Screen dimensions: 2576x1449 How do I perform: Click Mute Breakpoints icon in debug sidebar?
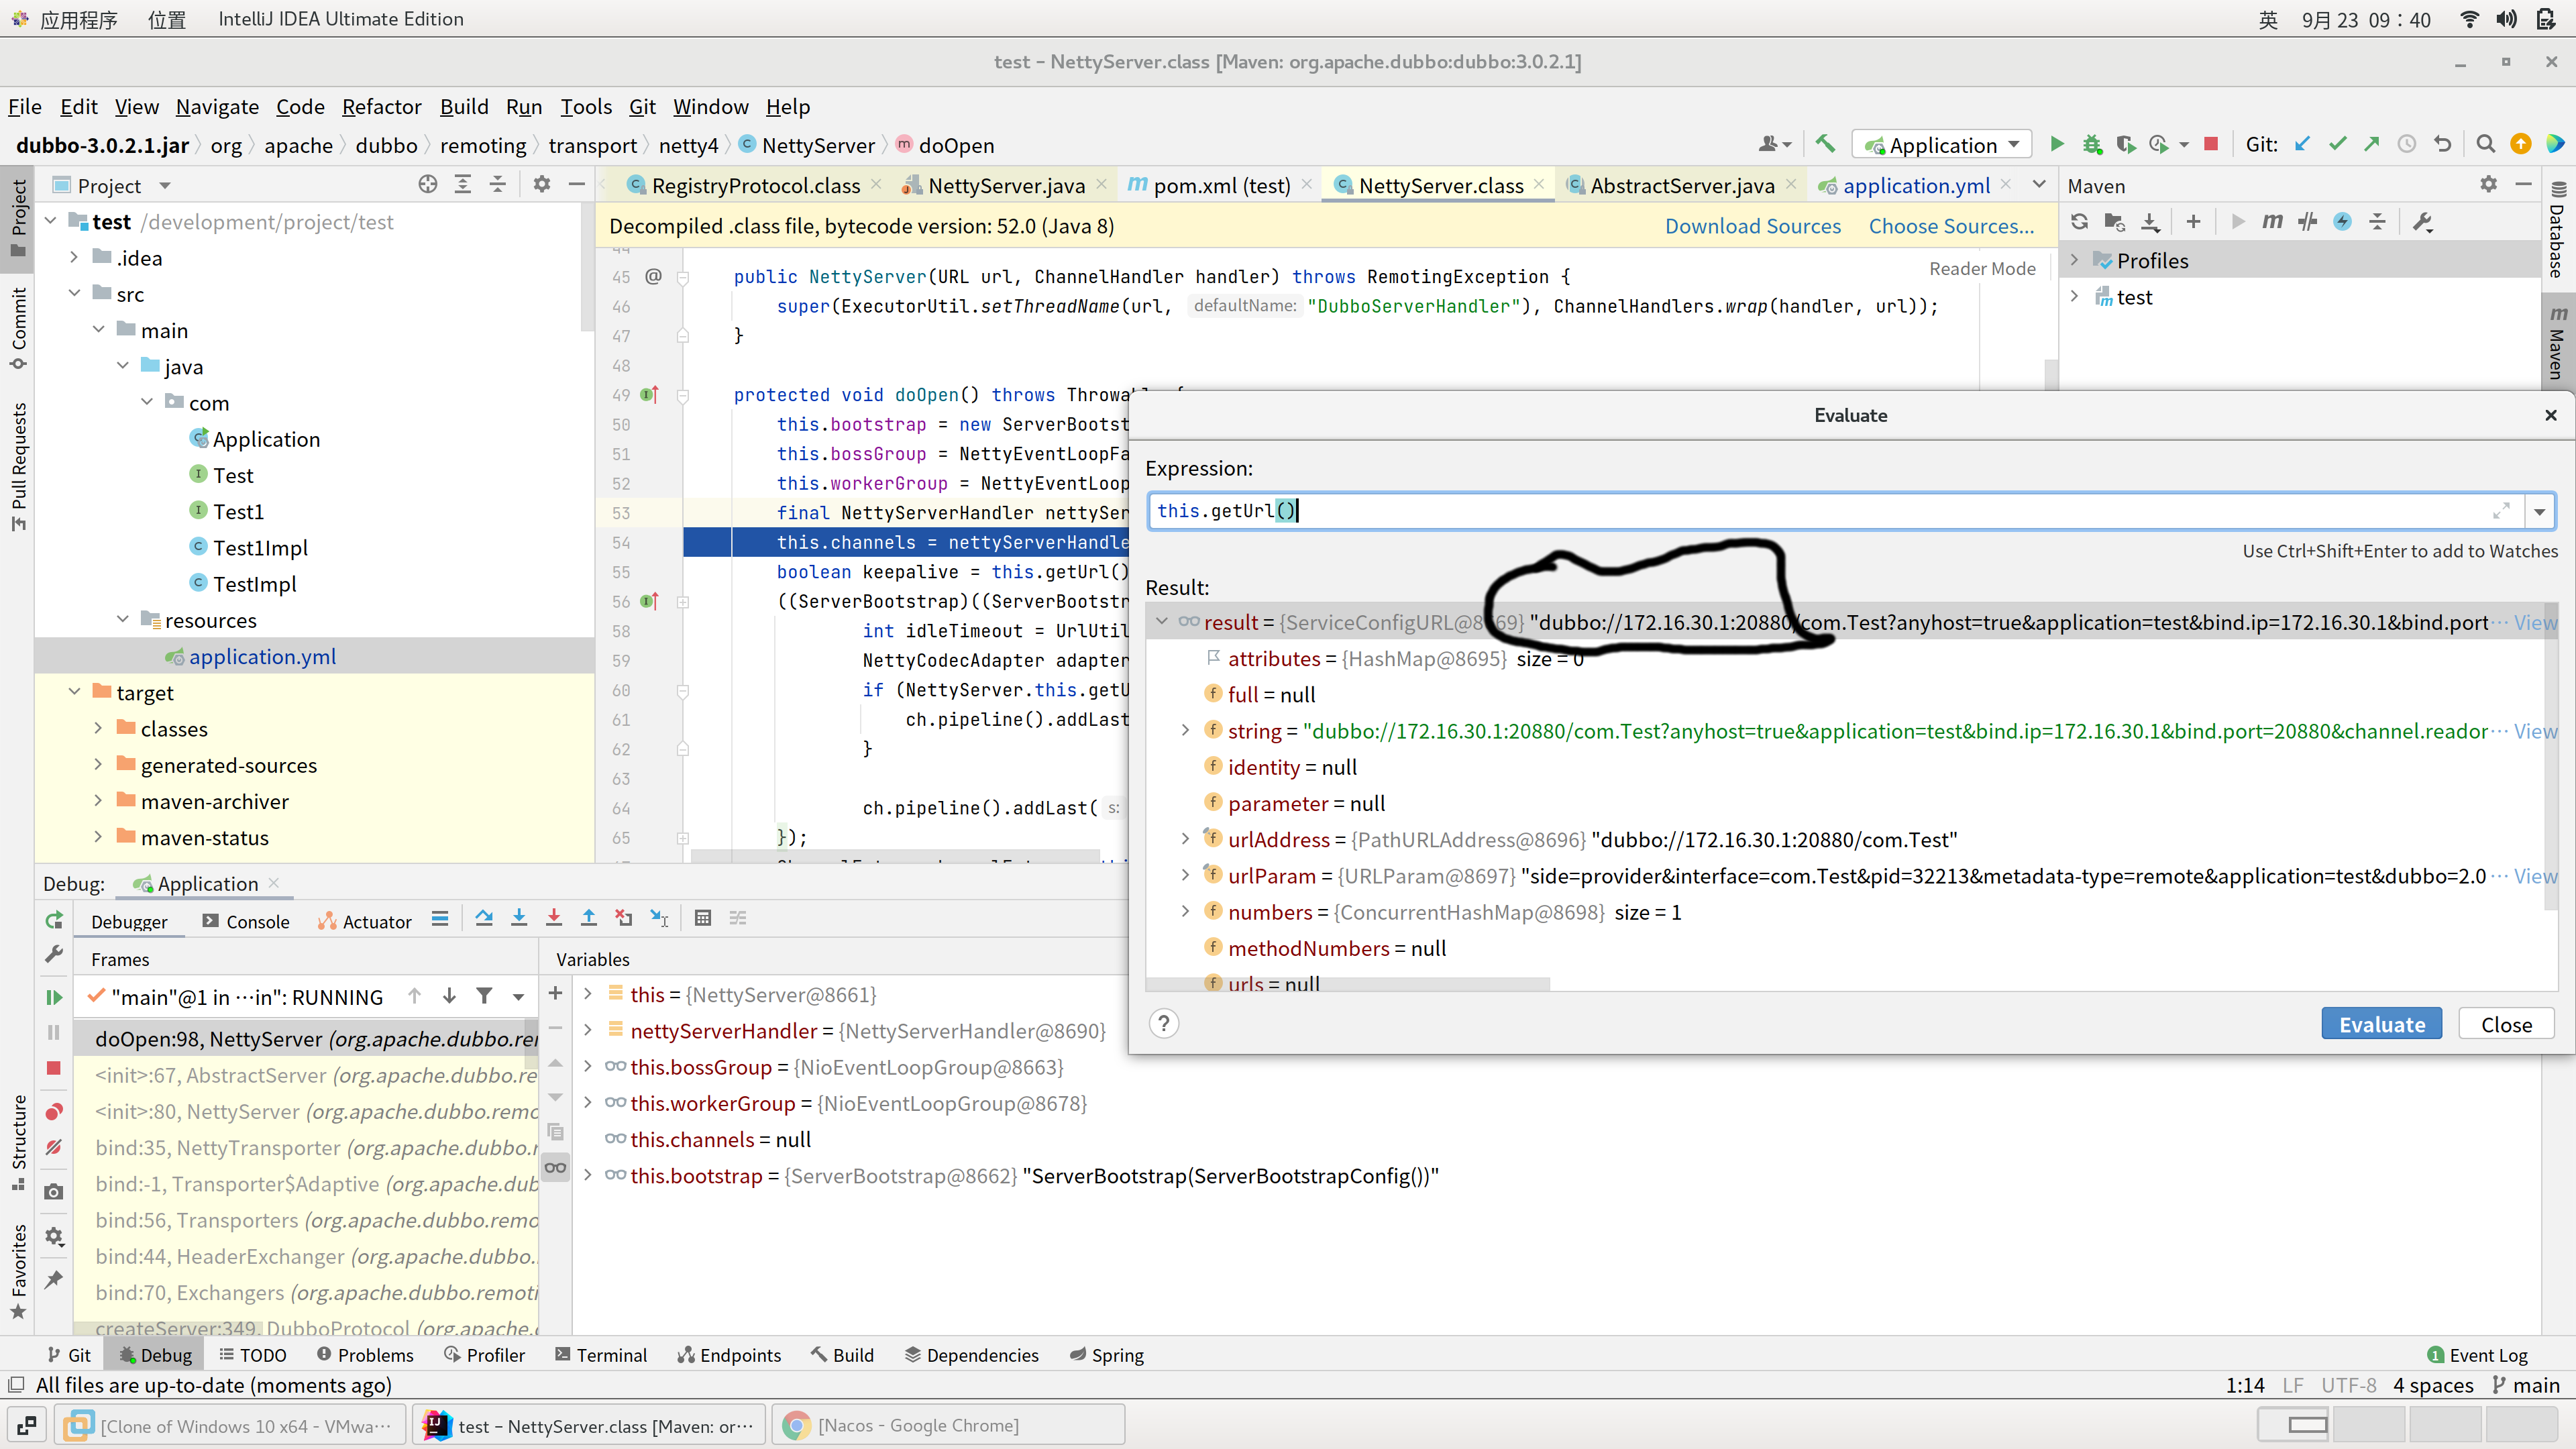54,1147
